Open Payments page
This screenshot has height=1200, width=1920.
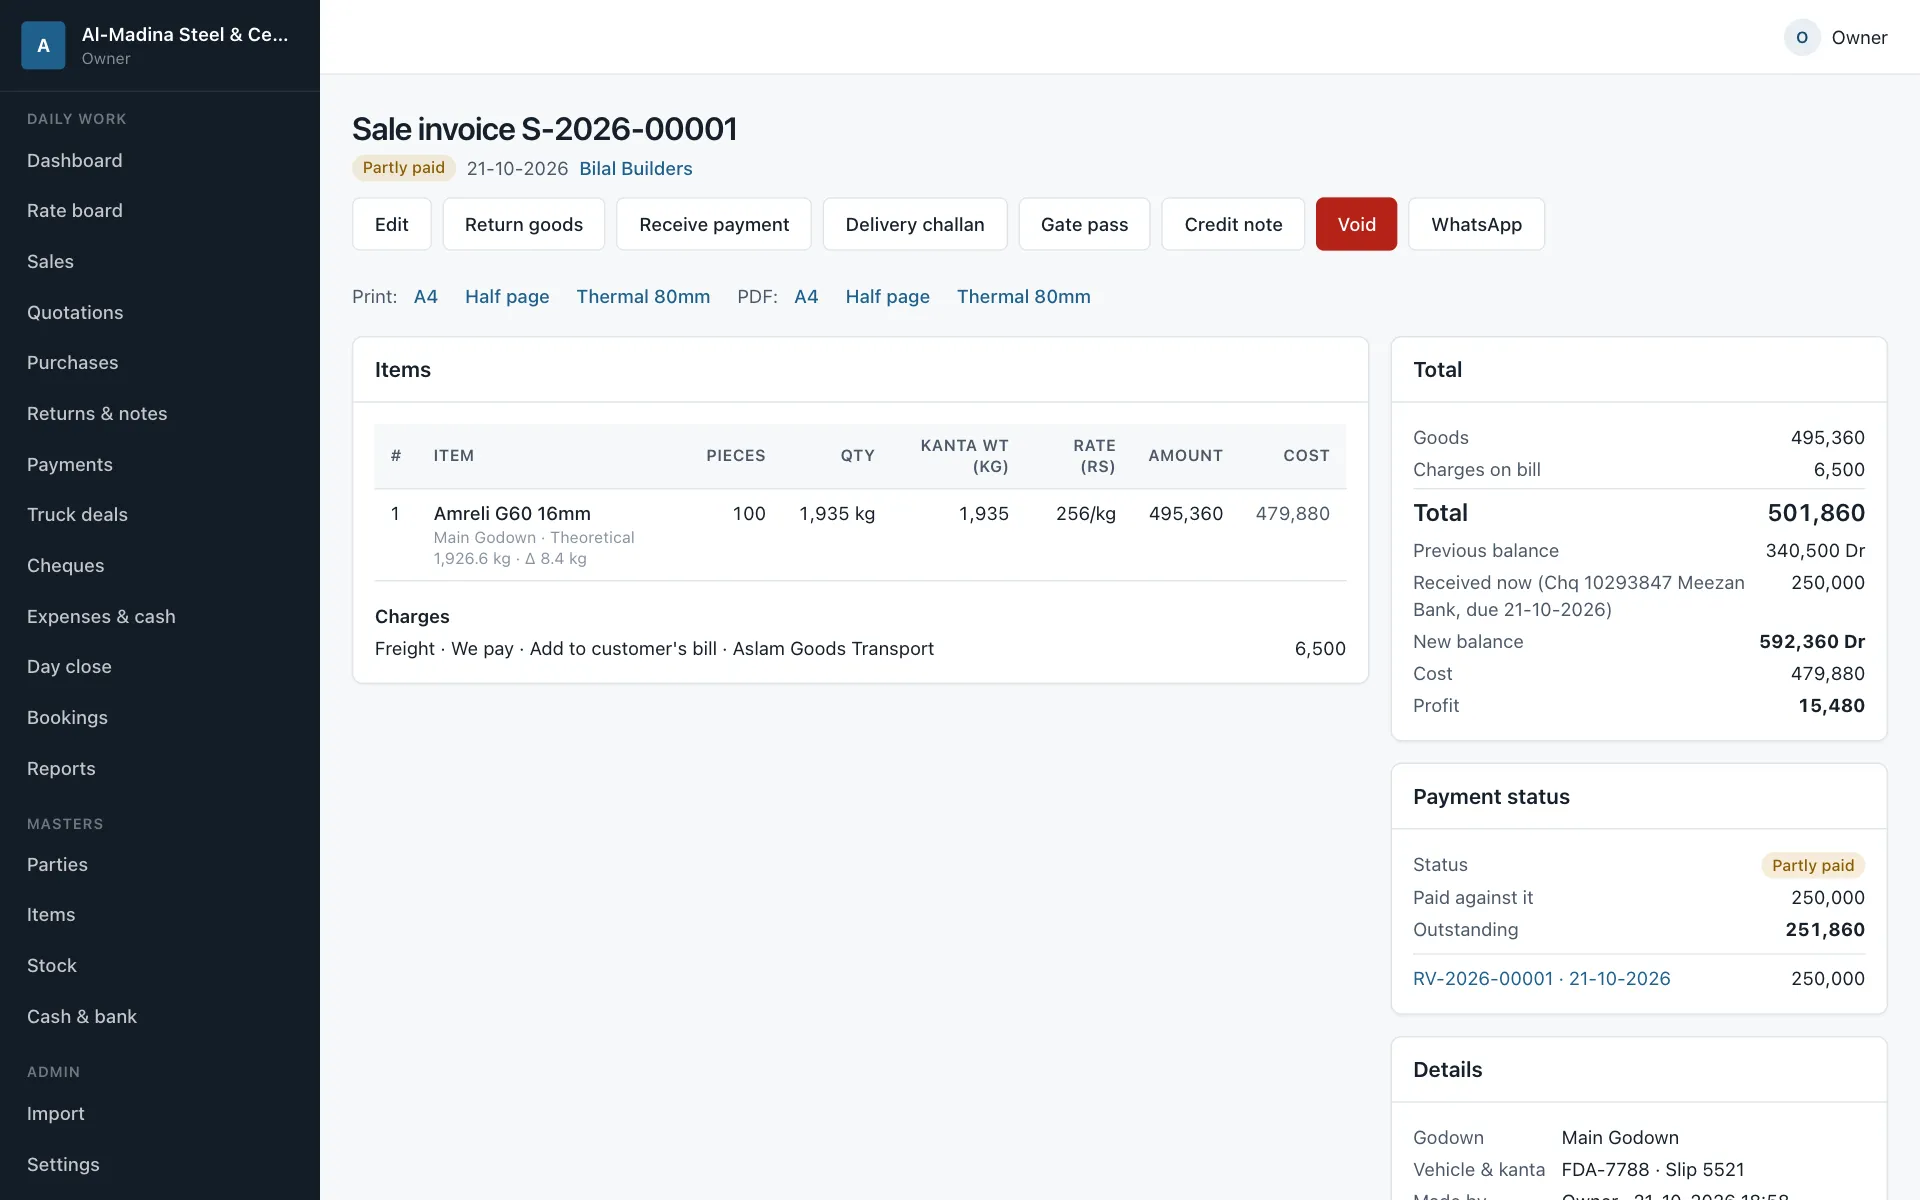(70, 465)
